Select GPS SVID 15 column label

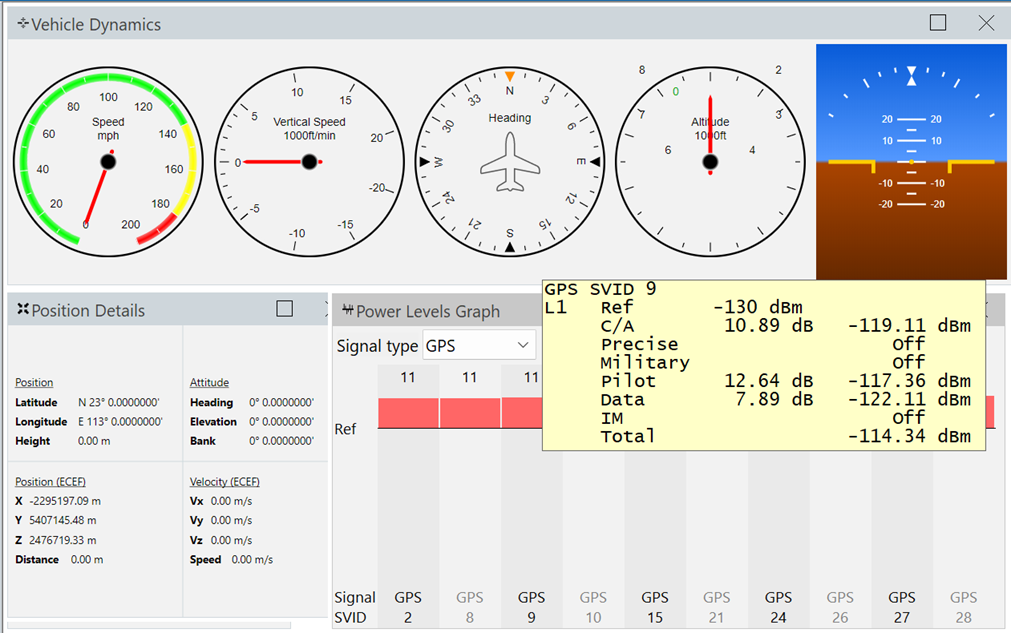tap(655, 607)
